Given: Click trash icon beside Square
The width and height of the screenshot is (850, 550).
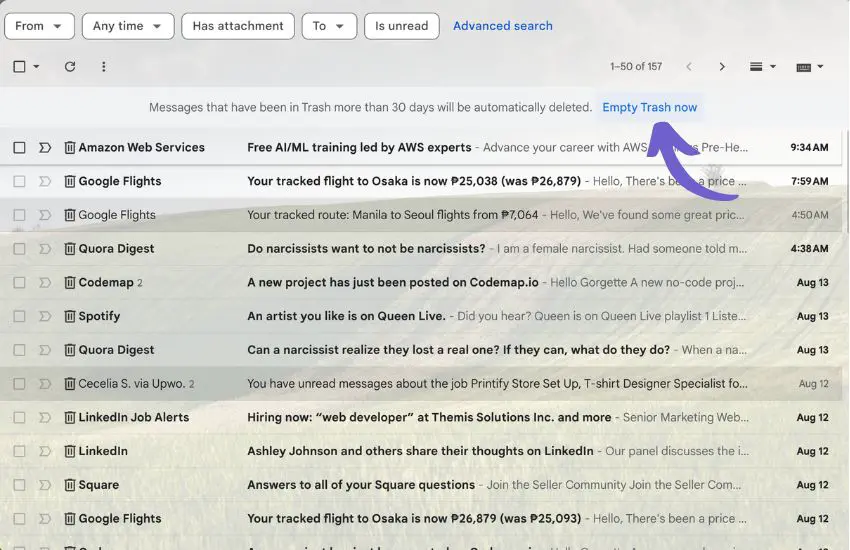Looking at the screenshot, I should click(x=70, y=485).
